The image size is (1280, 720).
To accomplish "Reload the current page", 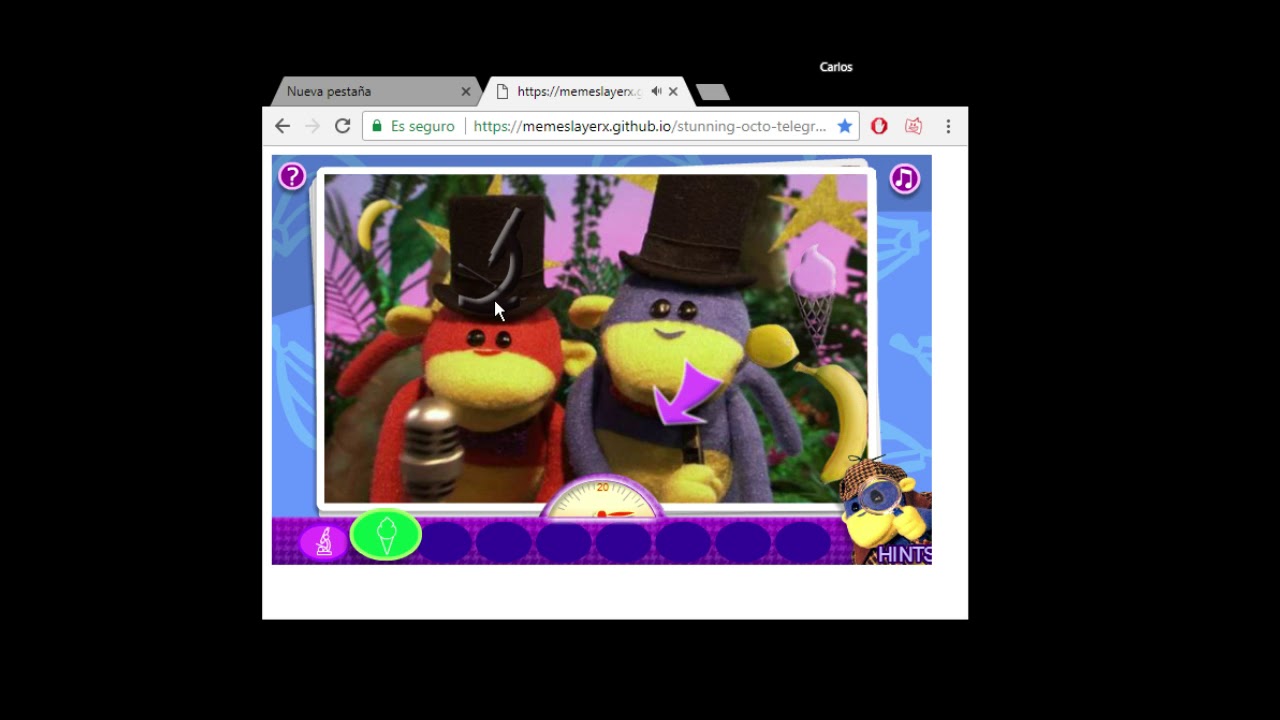I will [x=342, y=126].
